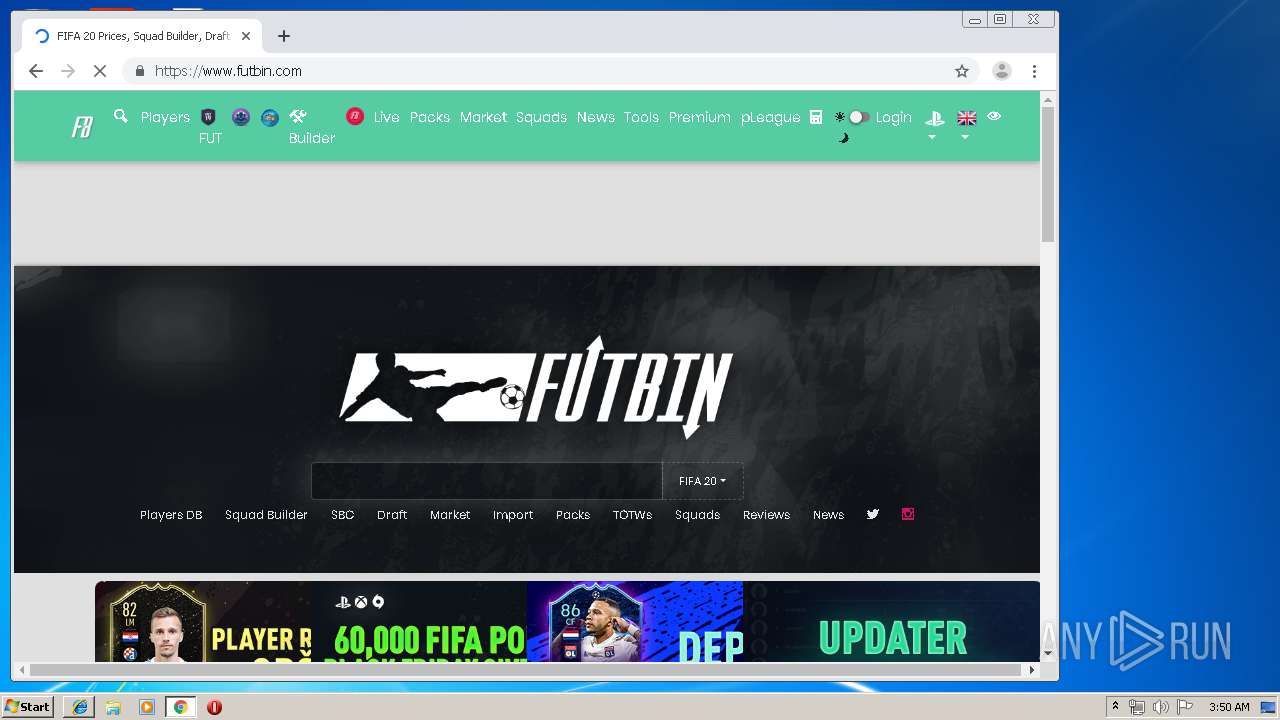Open the FUT shield badge icon
Screen dimensions: 1280x720
pyautogui.click(x=208, y=117)
